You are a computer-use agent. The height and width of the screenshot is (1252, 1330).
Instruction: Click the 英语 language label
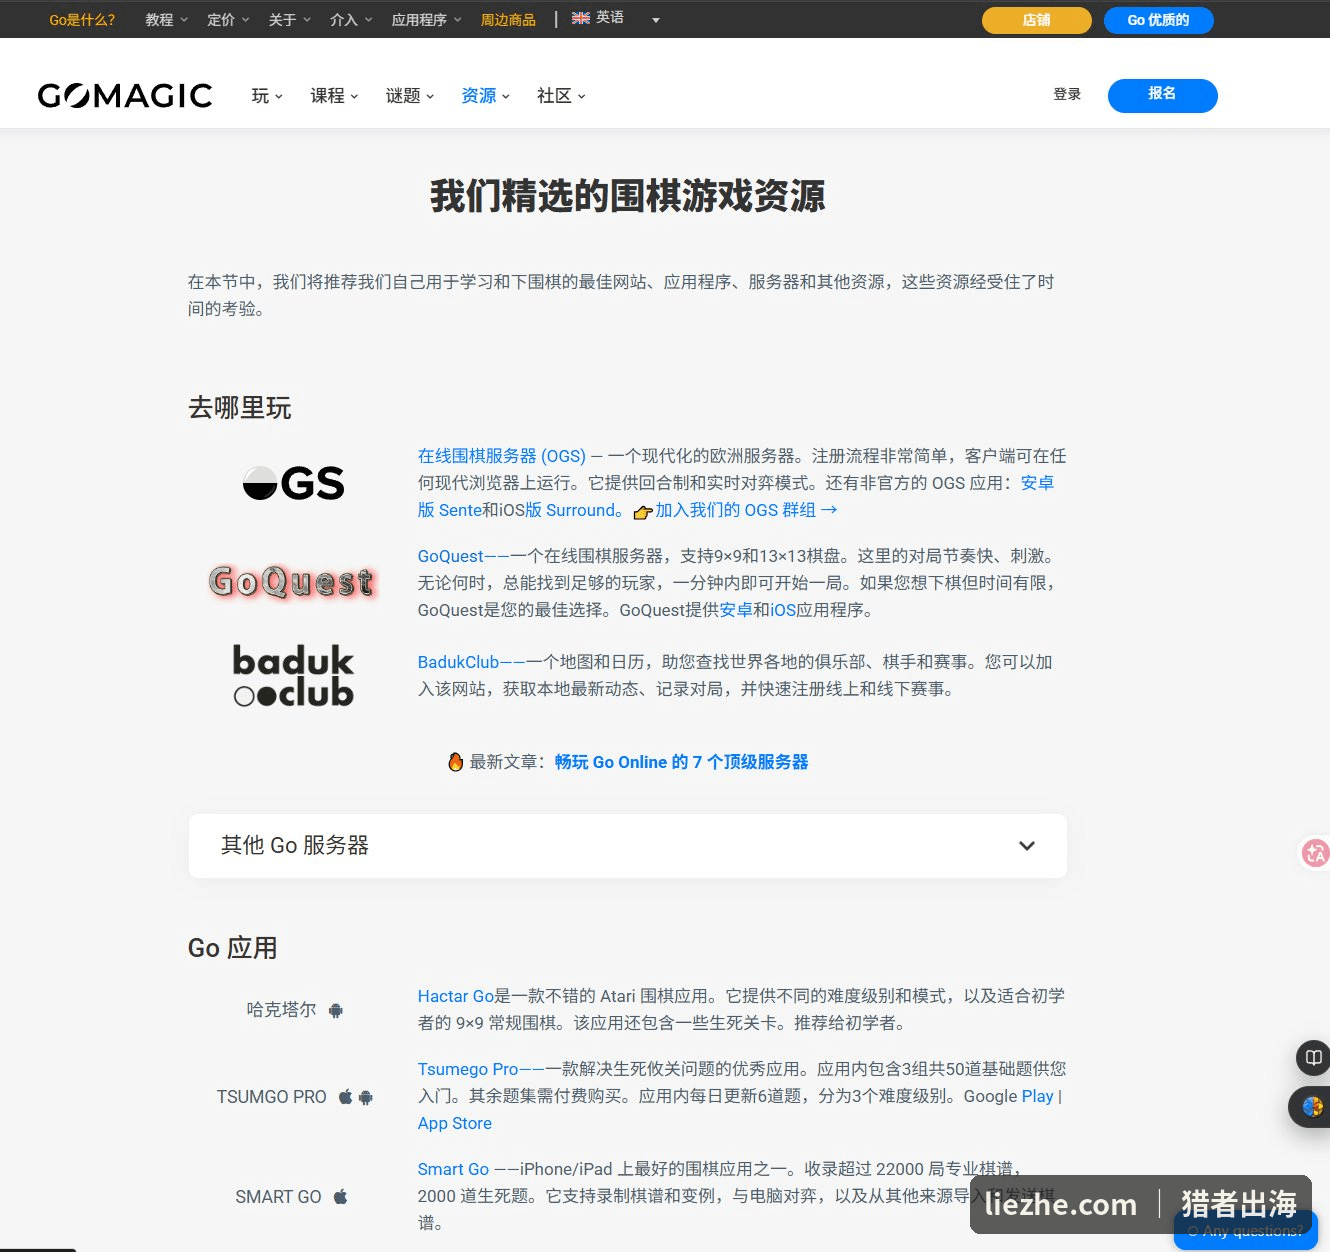coord(610,18)
